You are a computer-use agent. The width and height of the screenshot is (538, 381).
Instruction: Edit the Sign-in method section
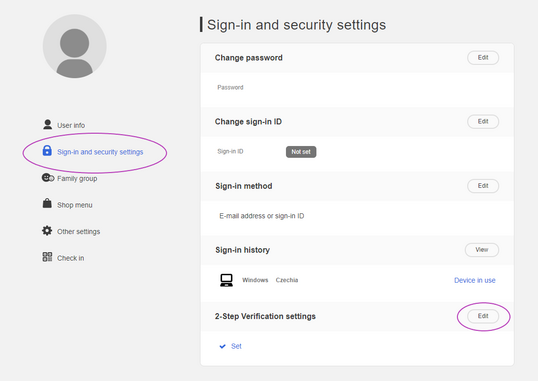(483, 186)
